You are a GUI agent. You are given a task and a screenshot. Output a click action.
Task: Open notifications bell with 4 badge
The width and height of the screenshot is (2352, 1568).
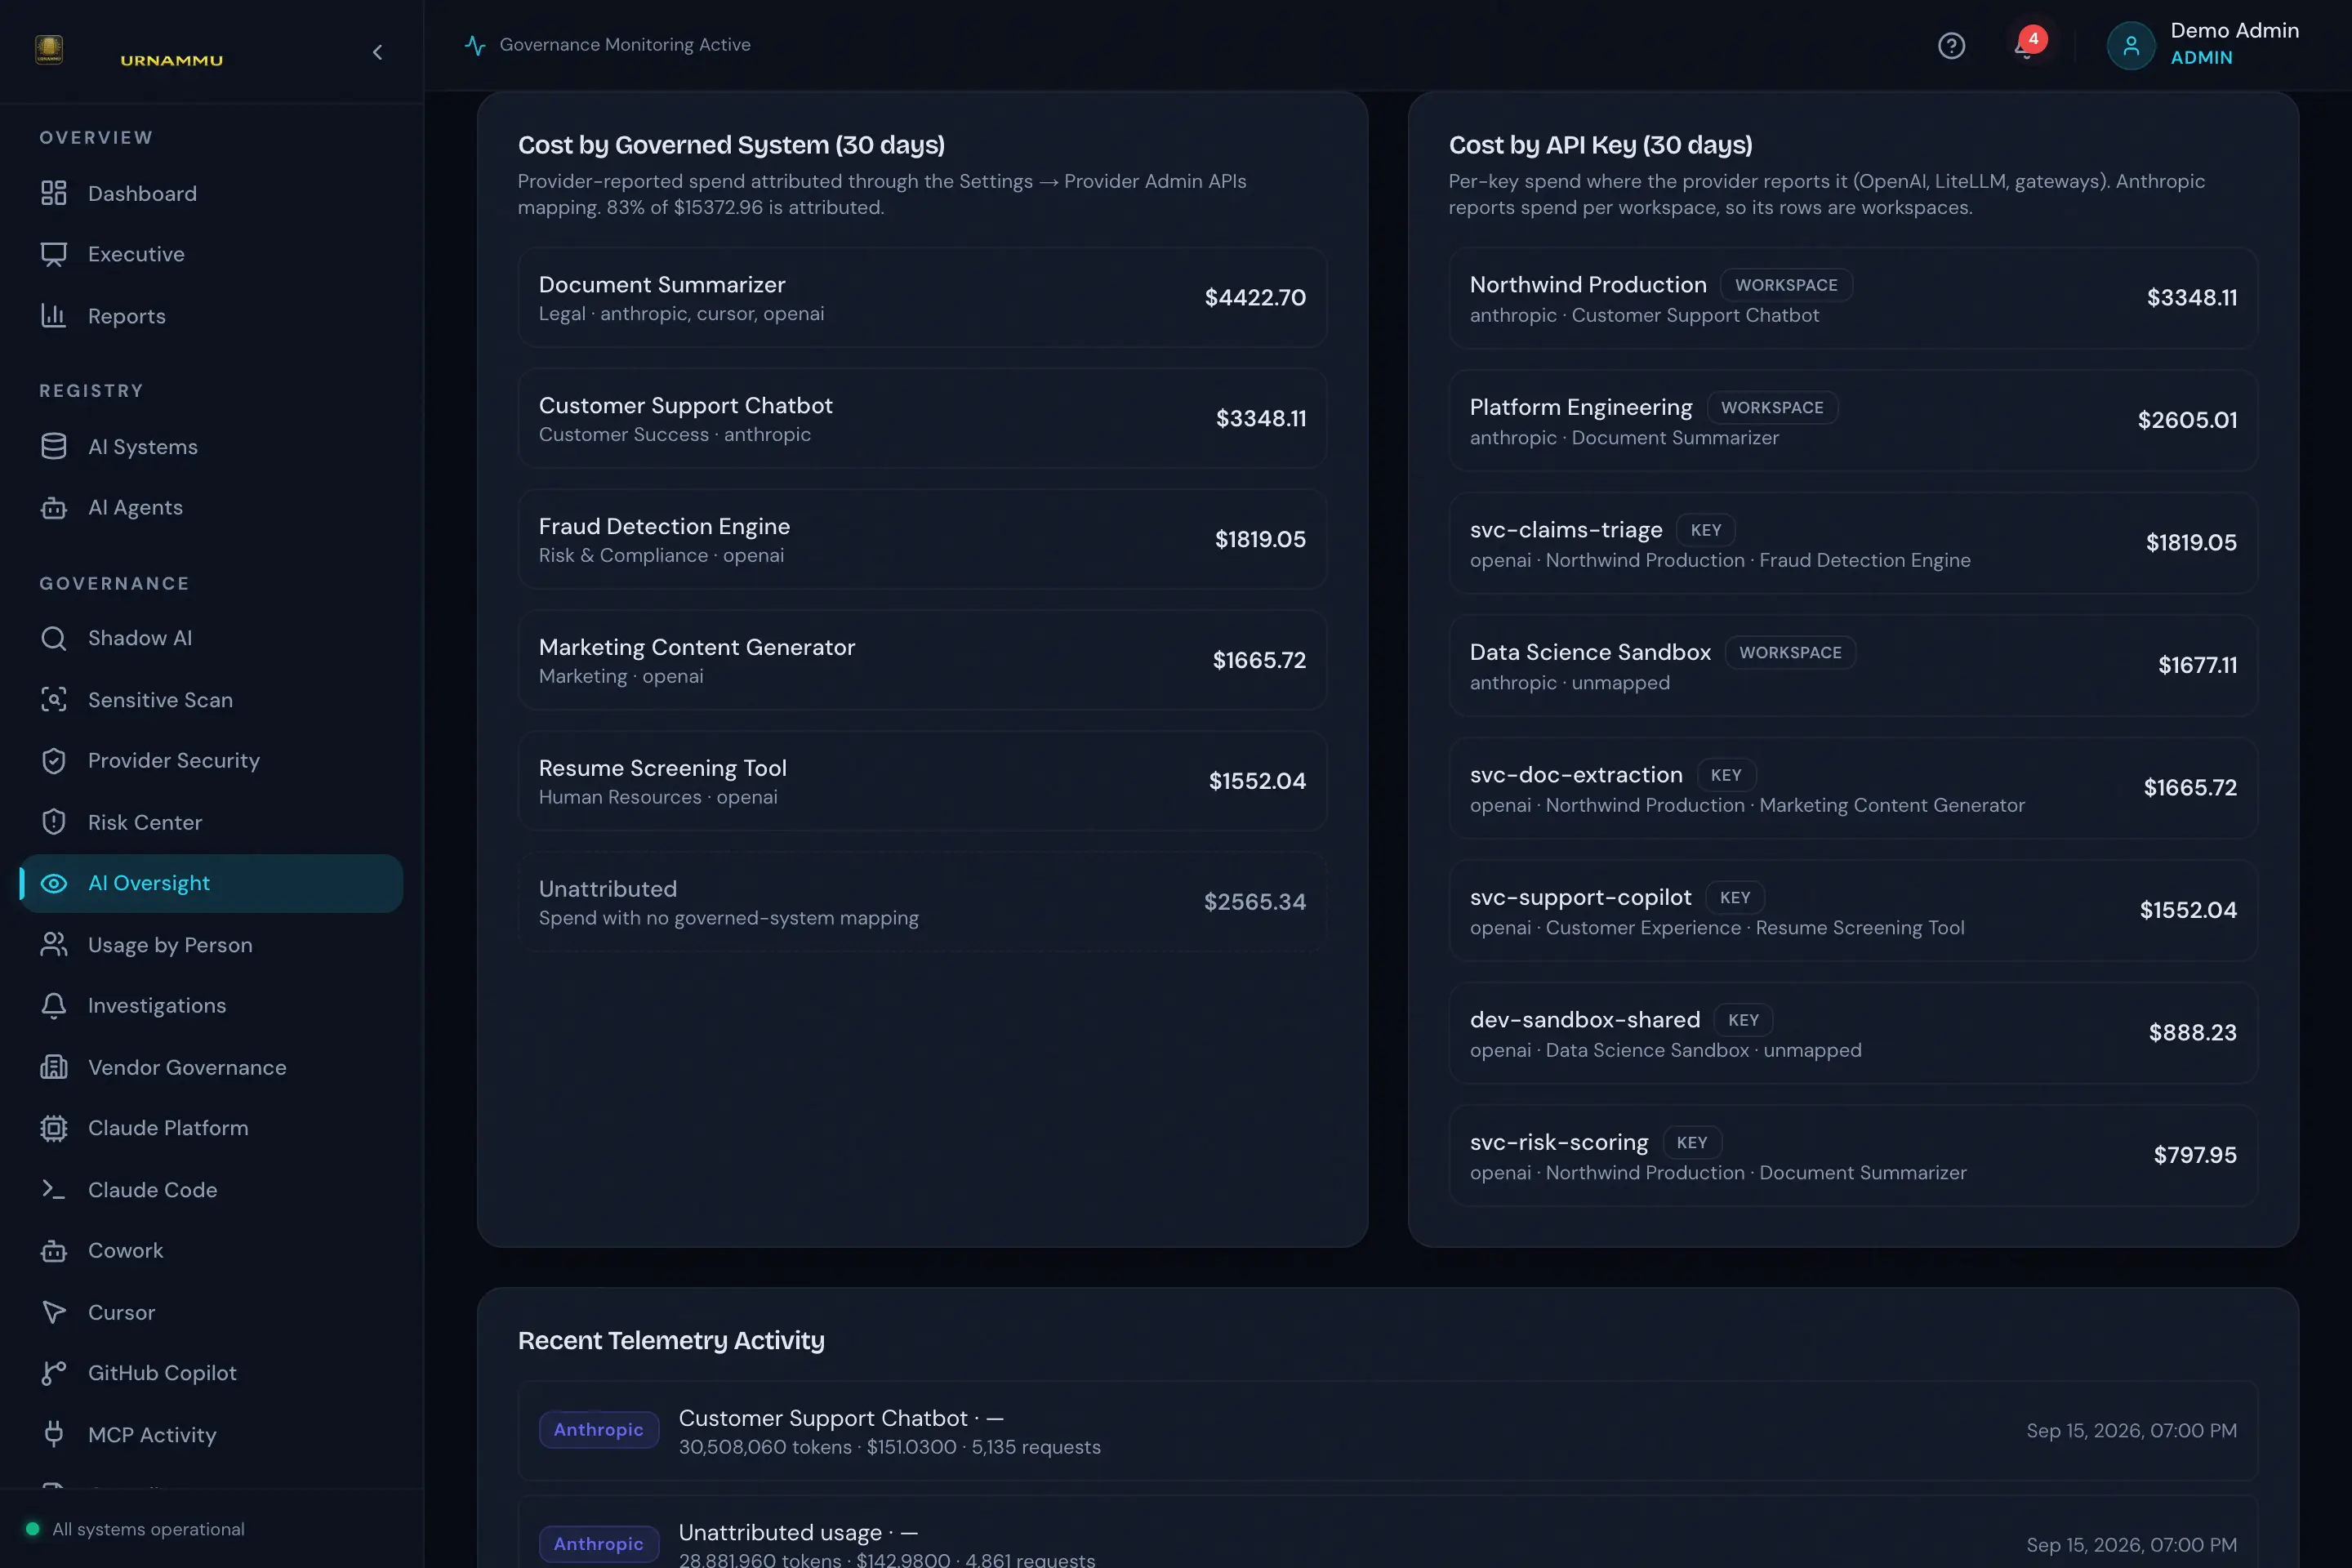point(2027,45)
